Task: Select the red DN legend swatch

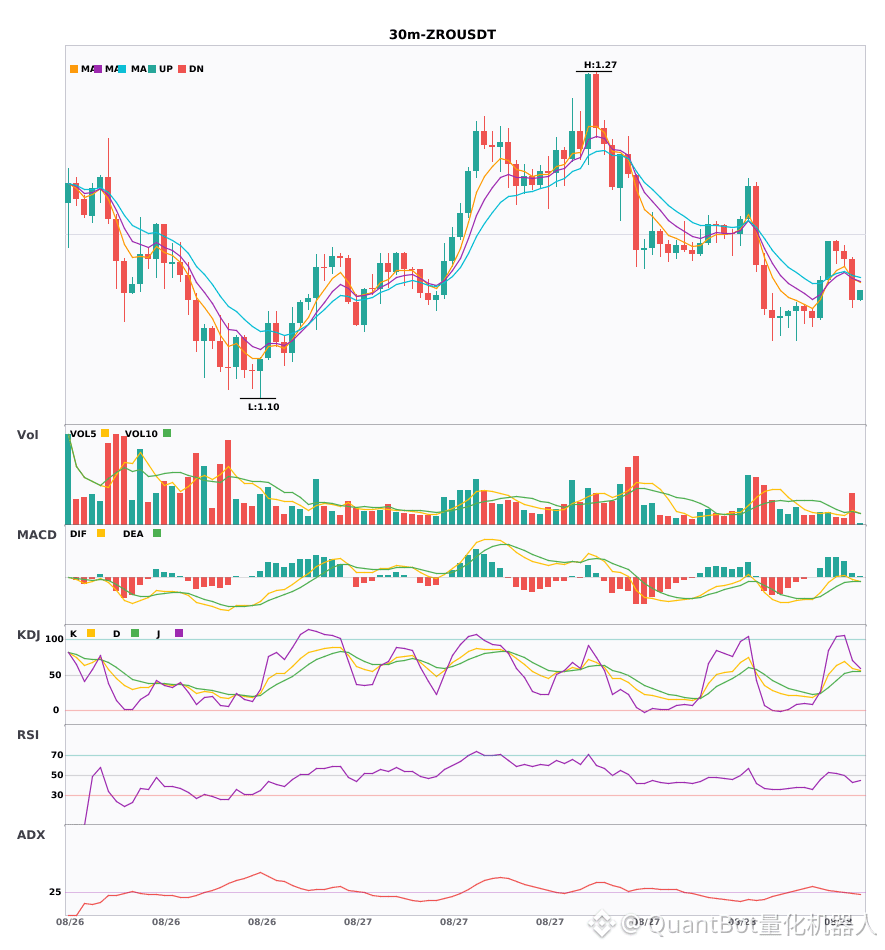Action: (x=182, y=69)
